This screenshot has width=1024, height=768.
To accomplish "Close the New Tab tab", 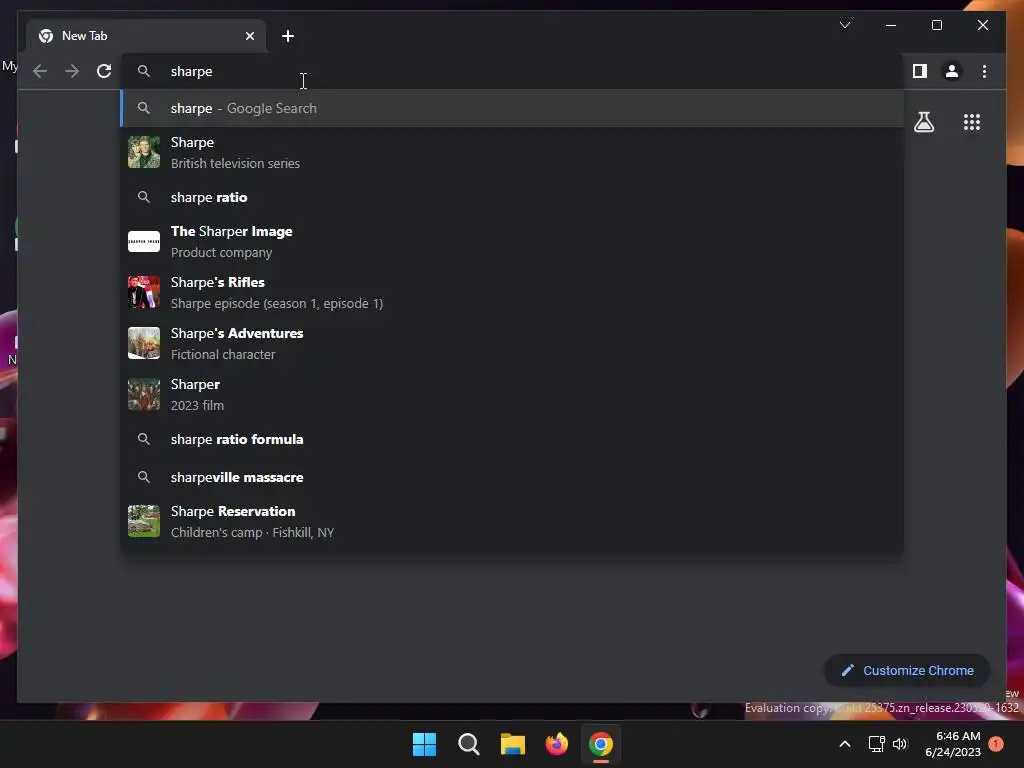I will [x=249, y=36].
